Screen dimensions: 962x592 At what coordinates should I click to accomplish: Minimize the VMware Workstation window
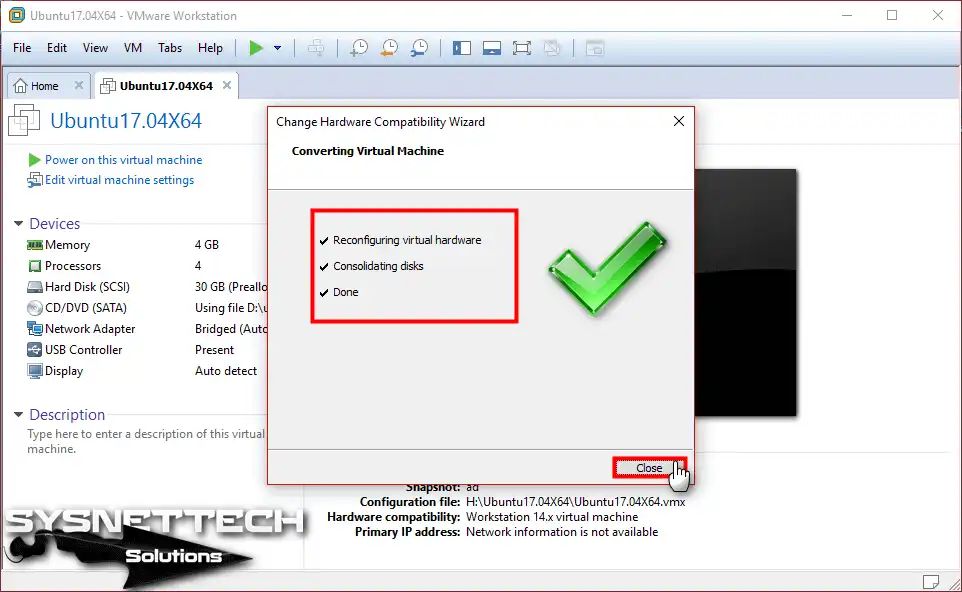847,15
